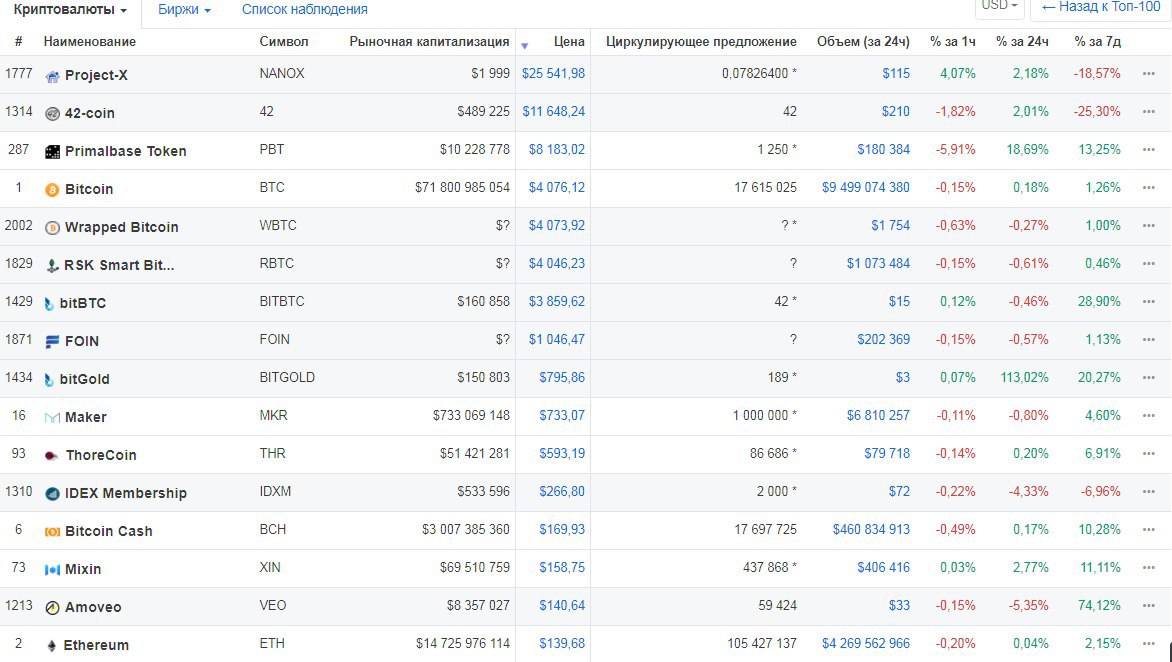
Task: Open the Maker name link
Action: click(x=85, y=417)
